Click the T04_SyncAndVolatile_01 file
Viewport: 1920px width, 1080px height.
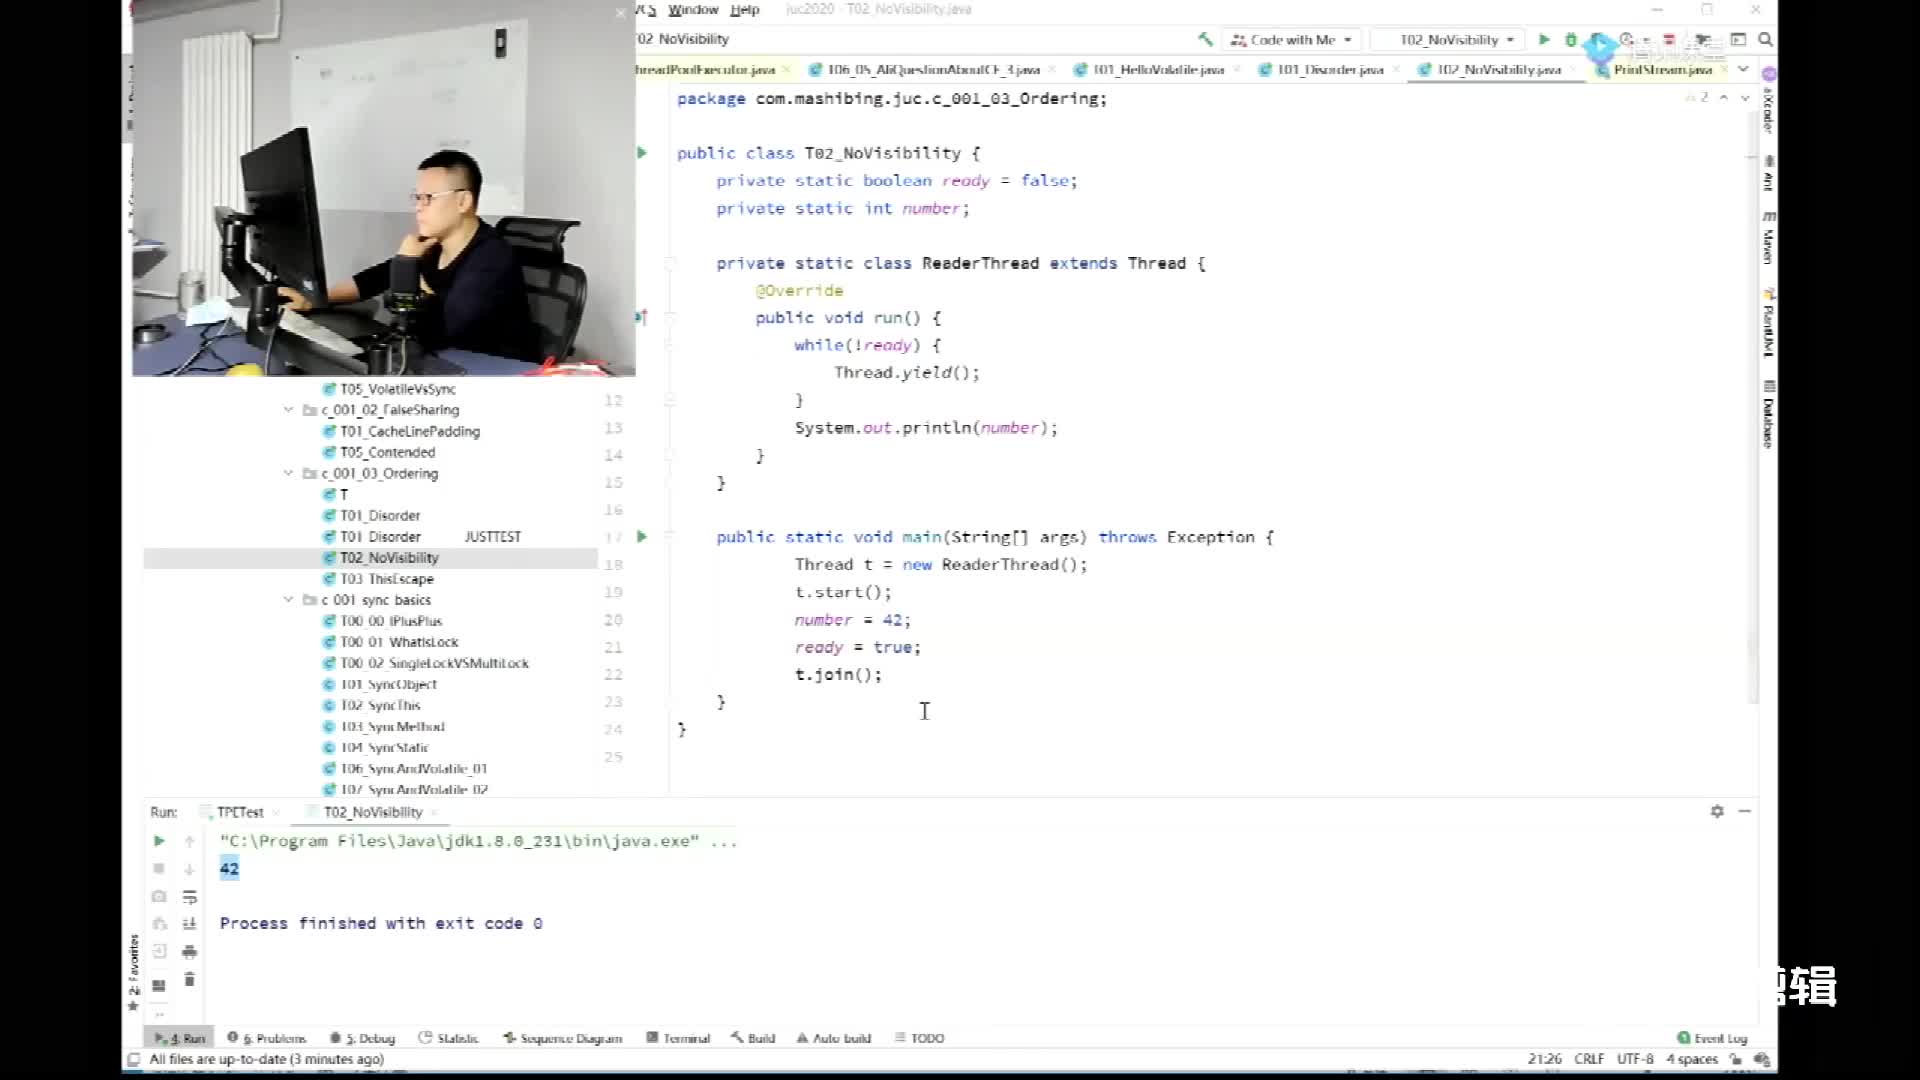[413, 767]
